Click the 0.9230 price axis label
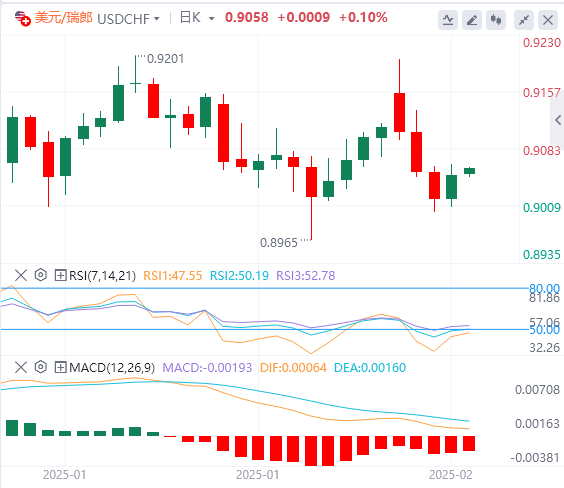 [x=542, y=43]
